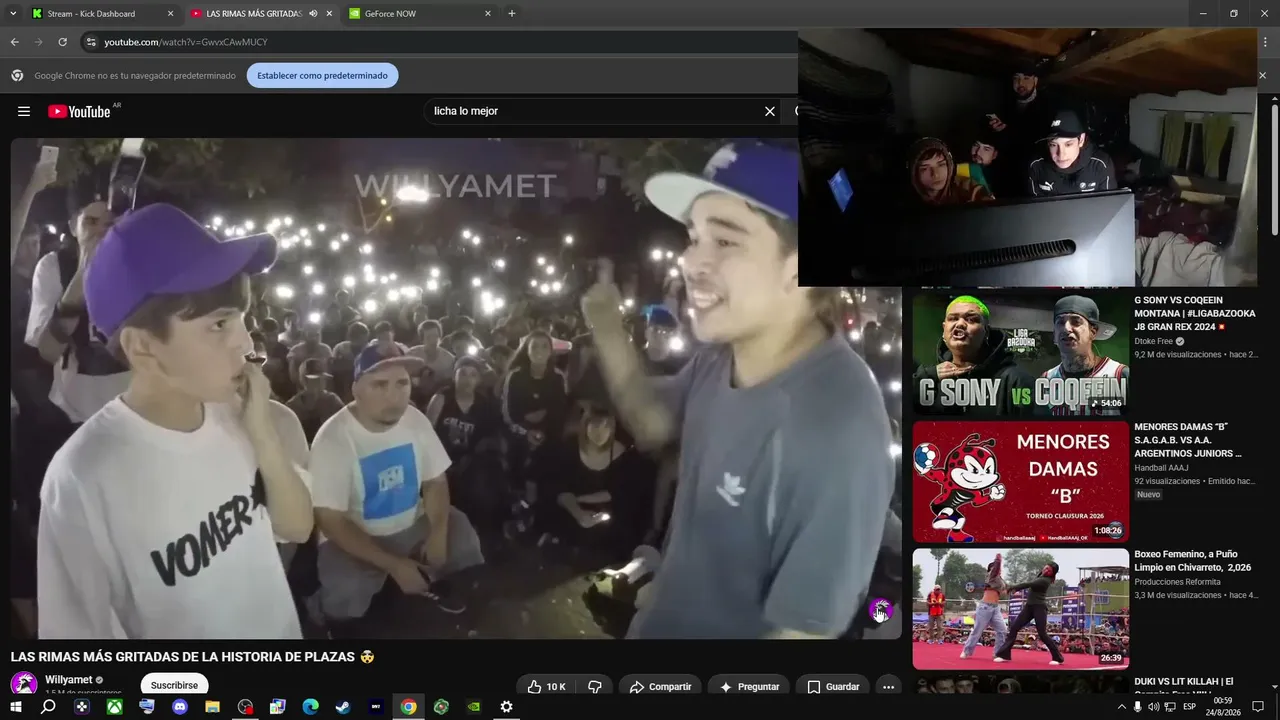
Task: Open the MENORES DAMAS B thumbnail
Action: point(1020,481)
